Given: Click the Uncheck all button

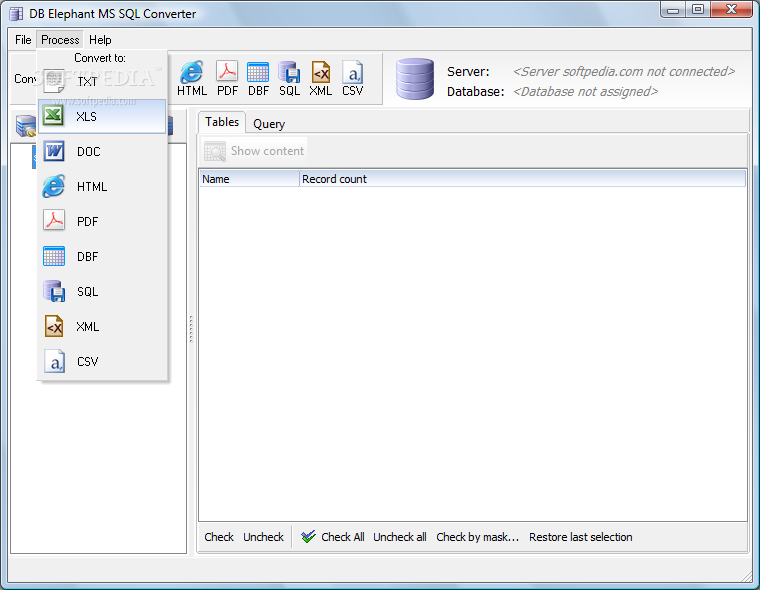Looking at the screenshot, I should click(x=400, y=537).
